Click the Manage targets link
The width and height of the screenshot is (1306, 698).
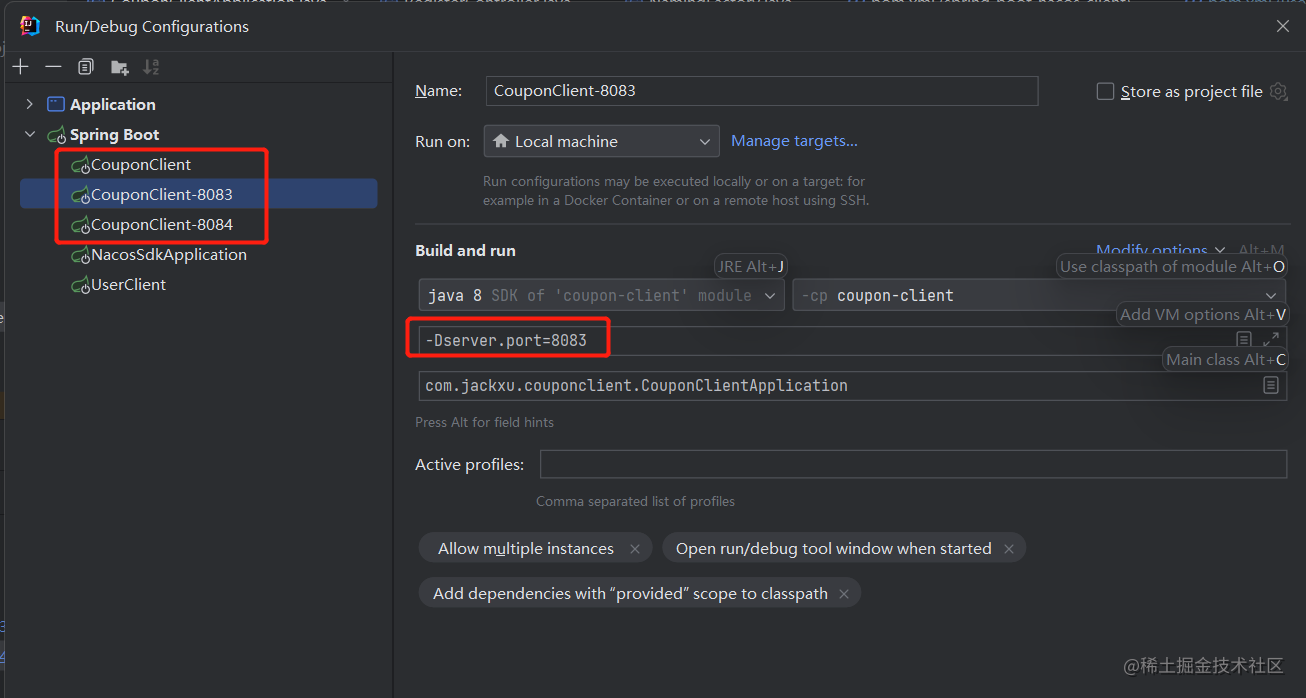pyautogui.click(x=794, y=141)
